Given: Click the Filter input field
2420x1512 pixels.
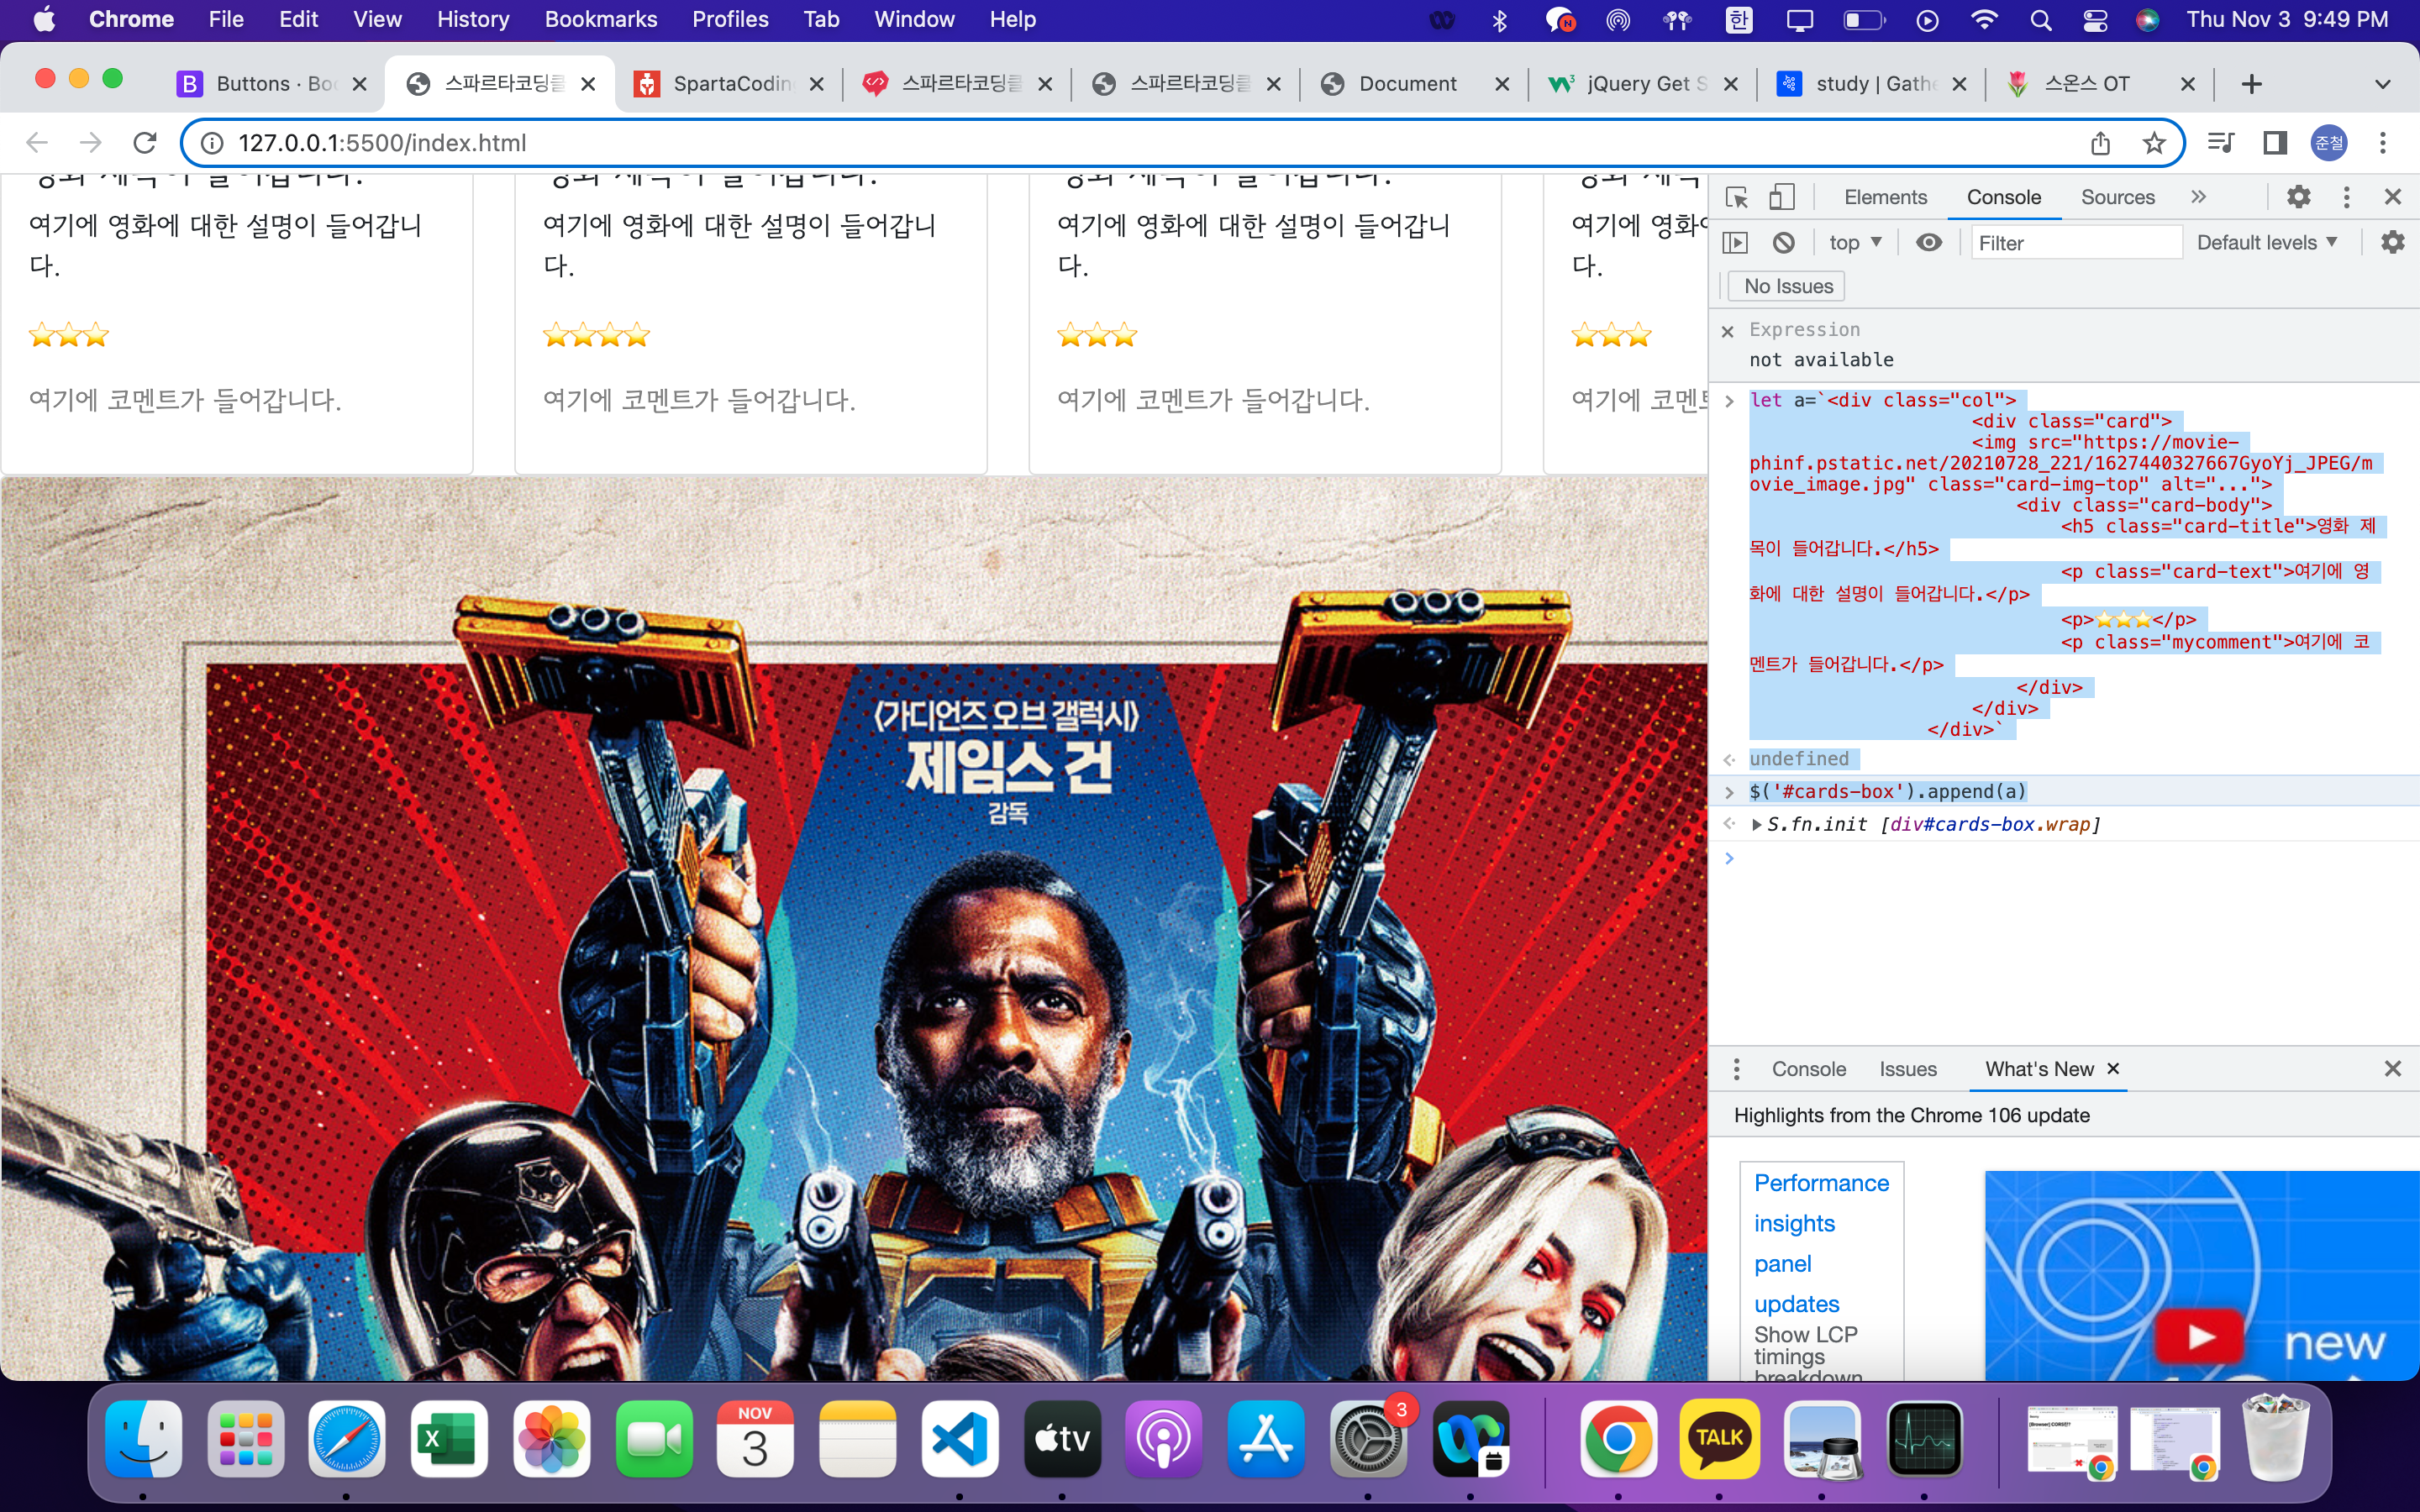Looking at the screenshot, I should tap(2076, 243).
